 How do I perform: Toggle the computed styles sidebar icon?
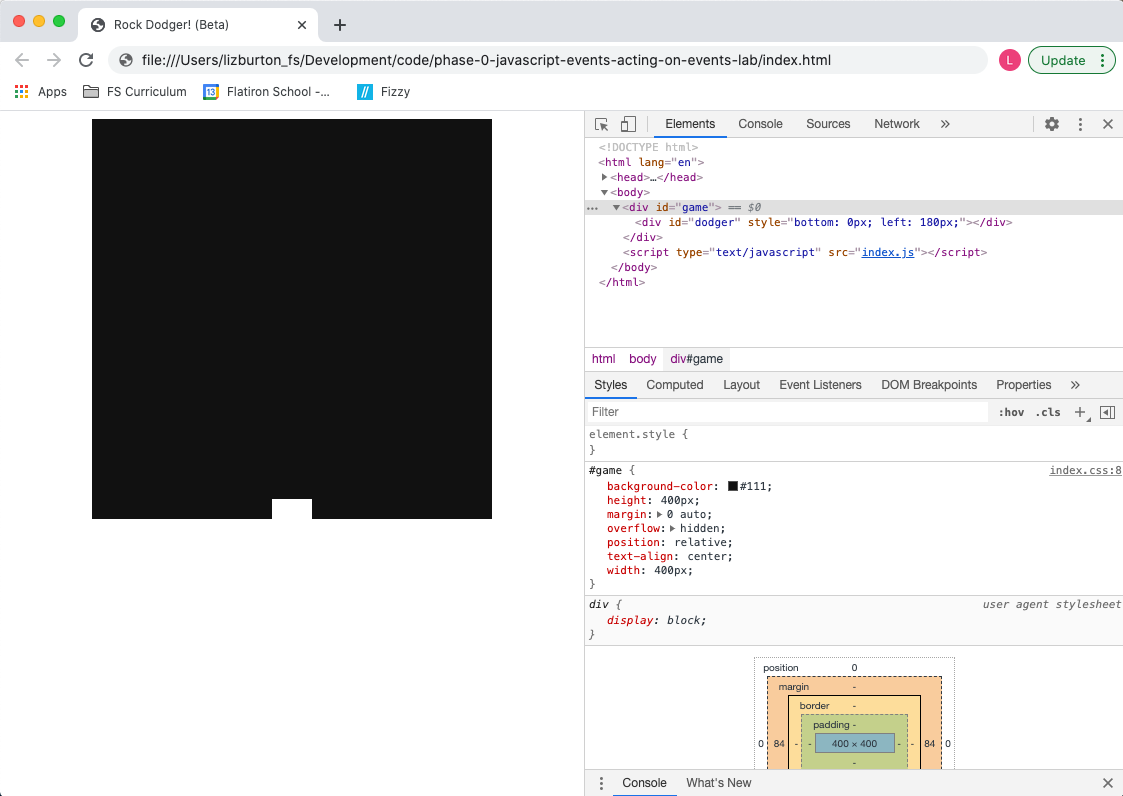(x=1107, y=412)
